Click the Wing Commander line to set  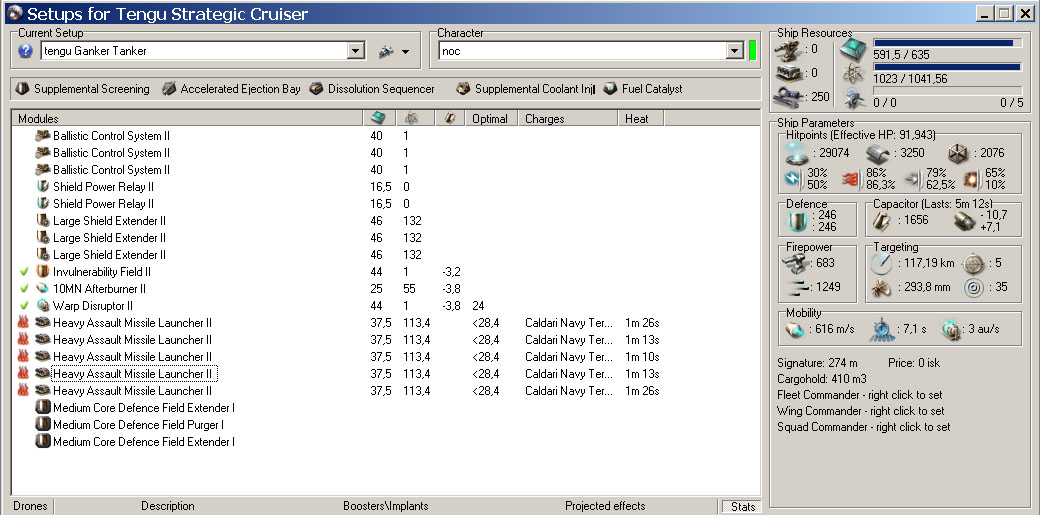click(x=861, y=411)
